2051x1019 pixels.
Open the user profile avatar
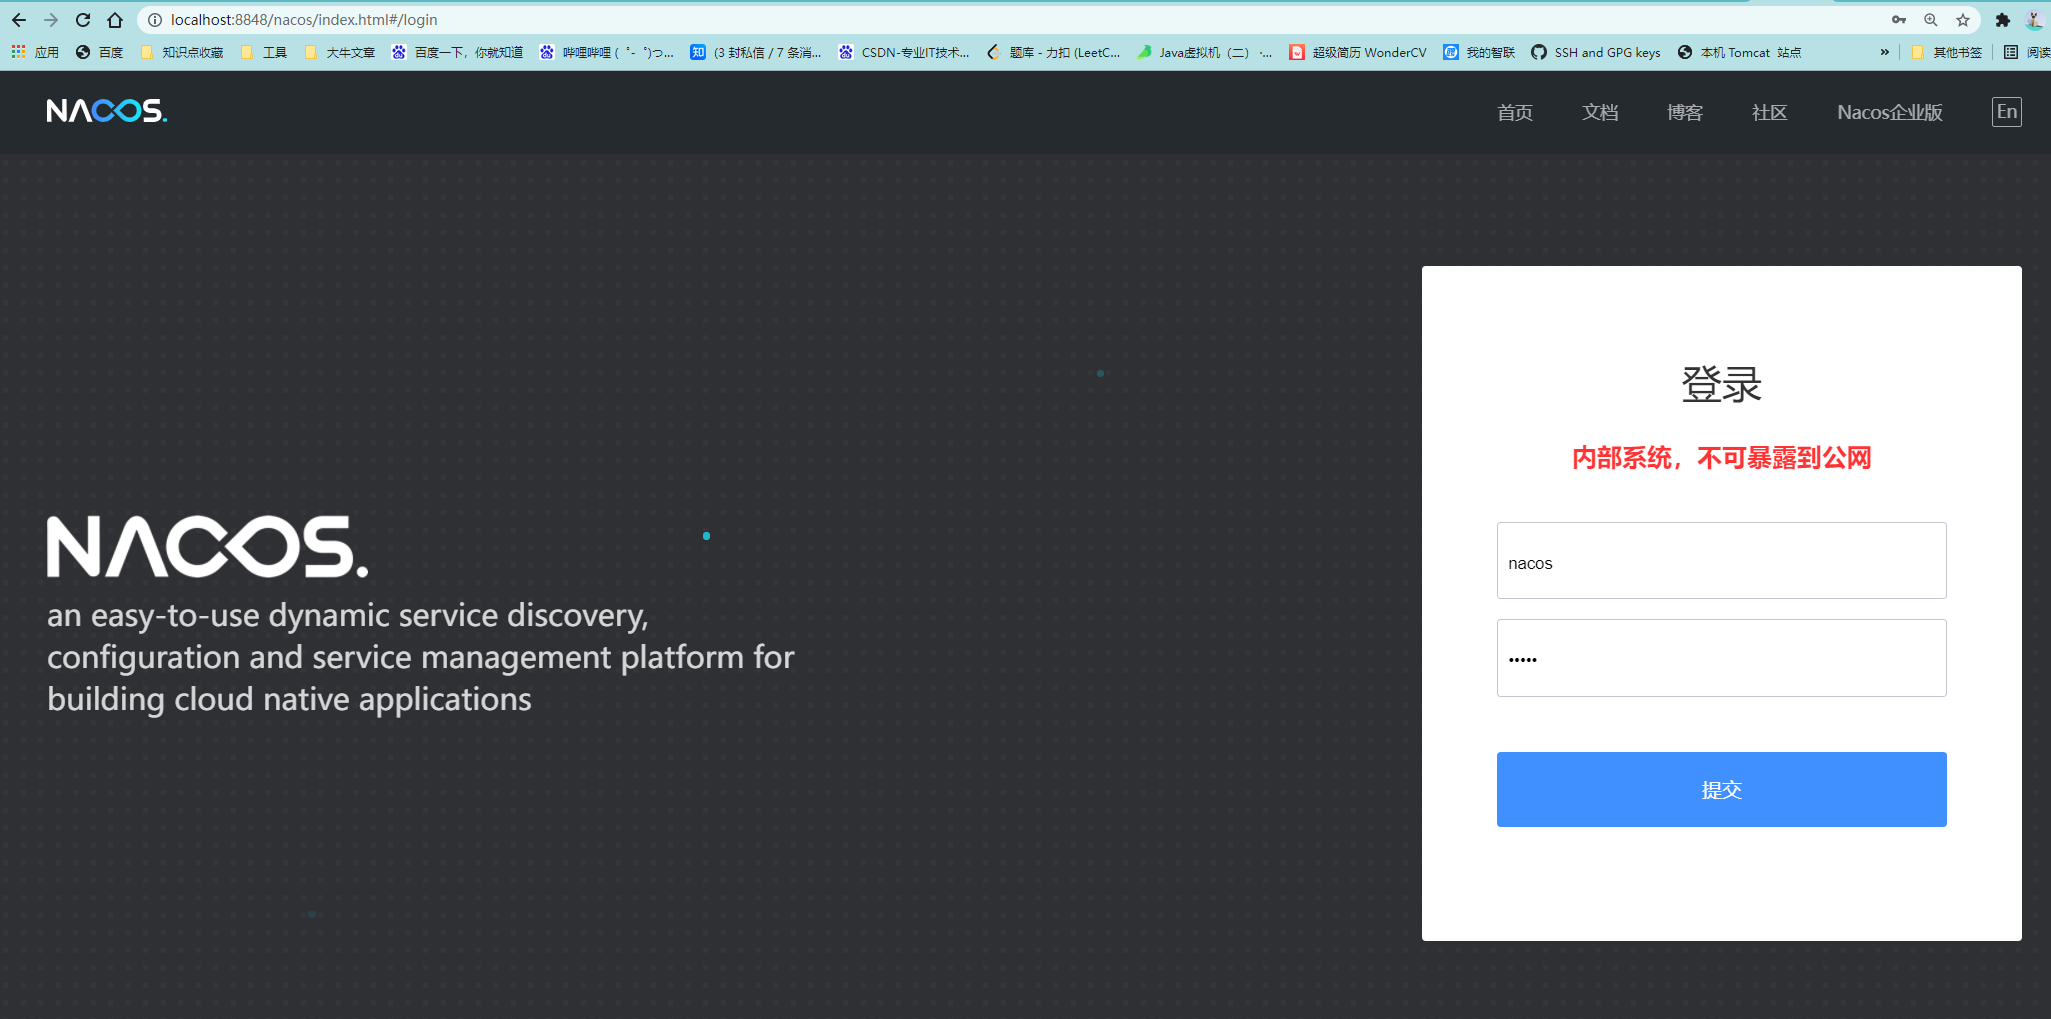pos(2035,20)
